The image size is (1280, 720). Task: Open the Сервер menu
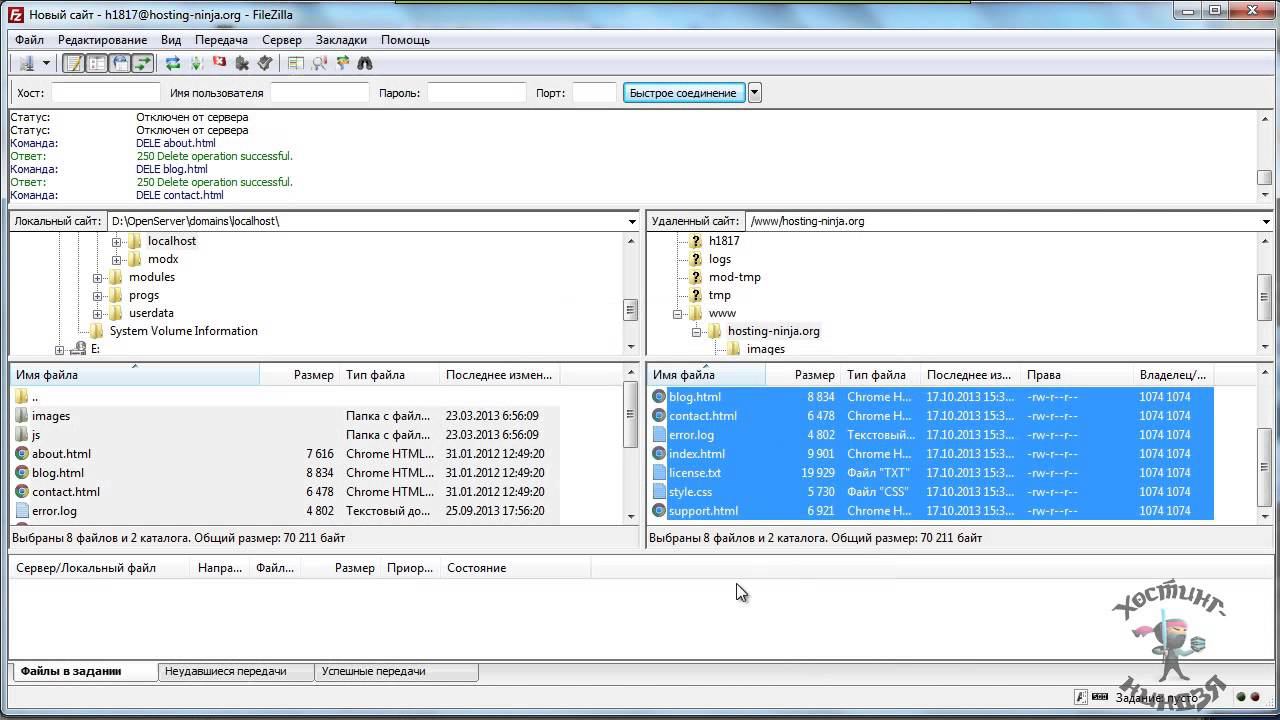282,40
